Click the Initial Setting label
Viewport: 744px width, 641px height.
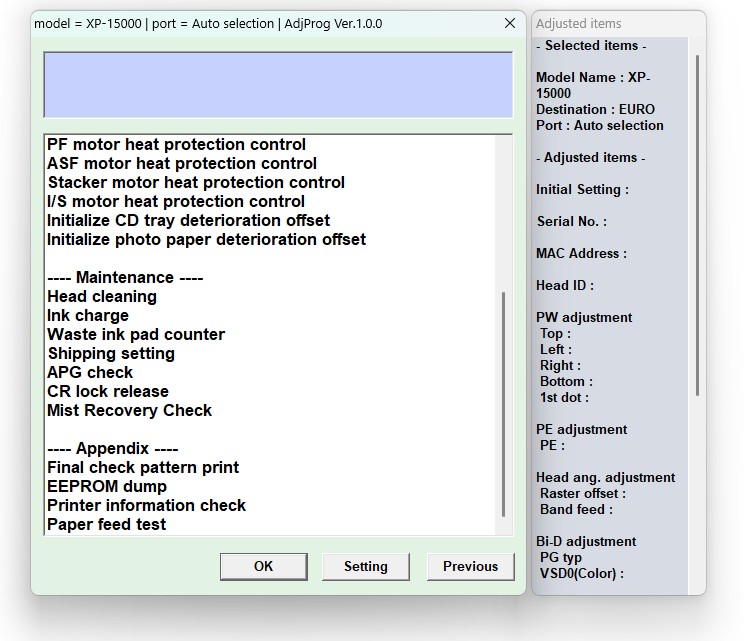coord(582,189)
